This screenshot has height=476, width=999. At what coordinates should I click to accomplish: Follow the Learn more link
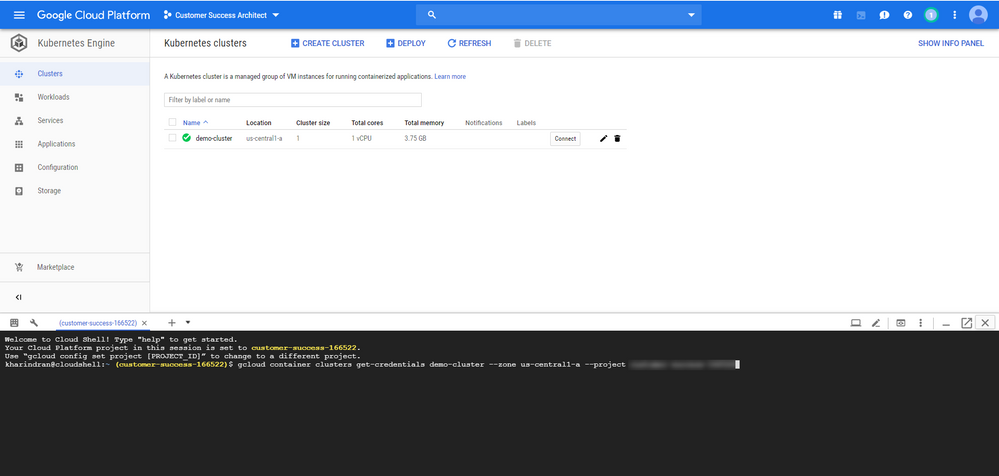pos(449,76)
